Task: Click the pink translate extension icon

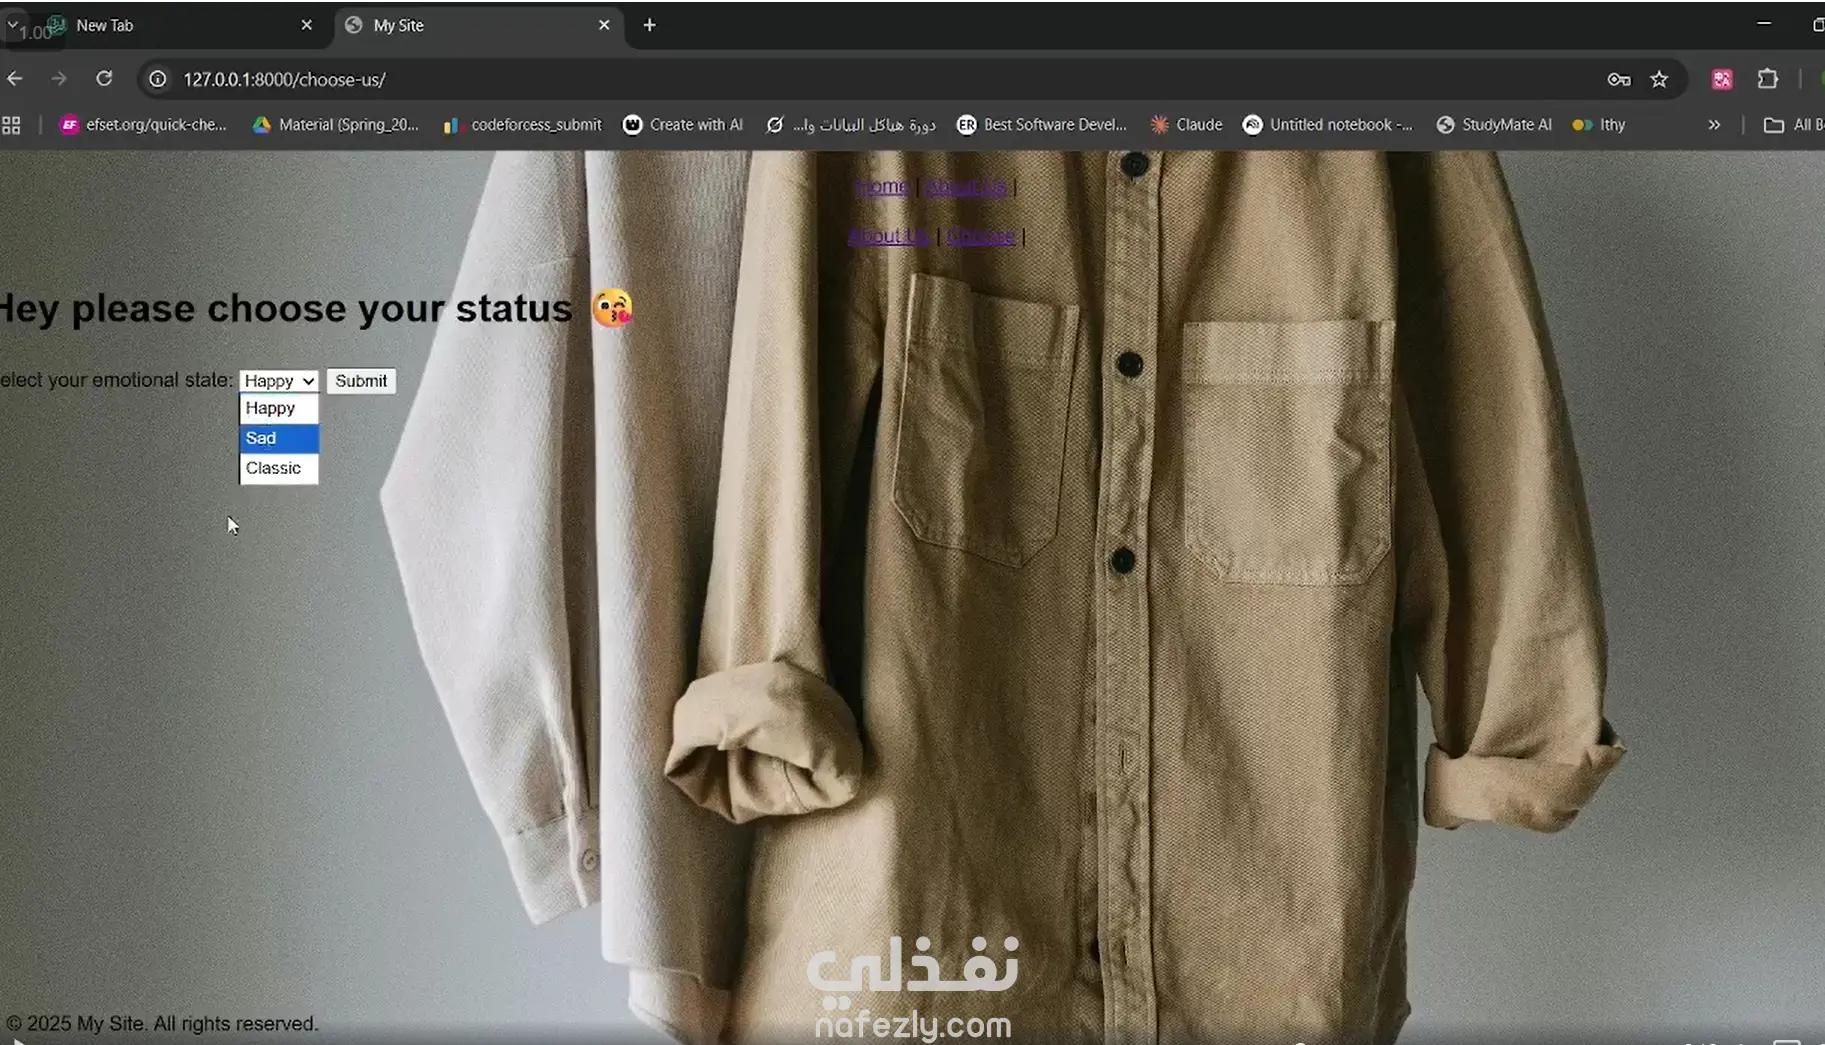Action: (x=1722, y=79)
